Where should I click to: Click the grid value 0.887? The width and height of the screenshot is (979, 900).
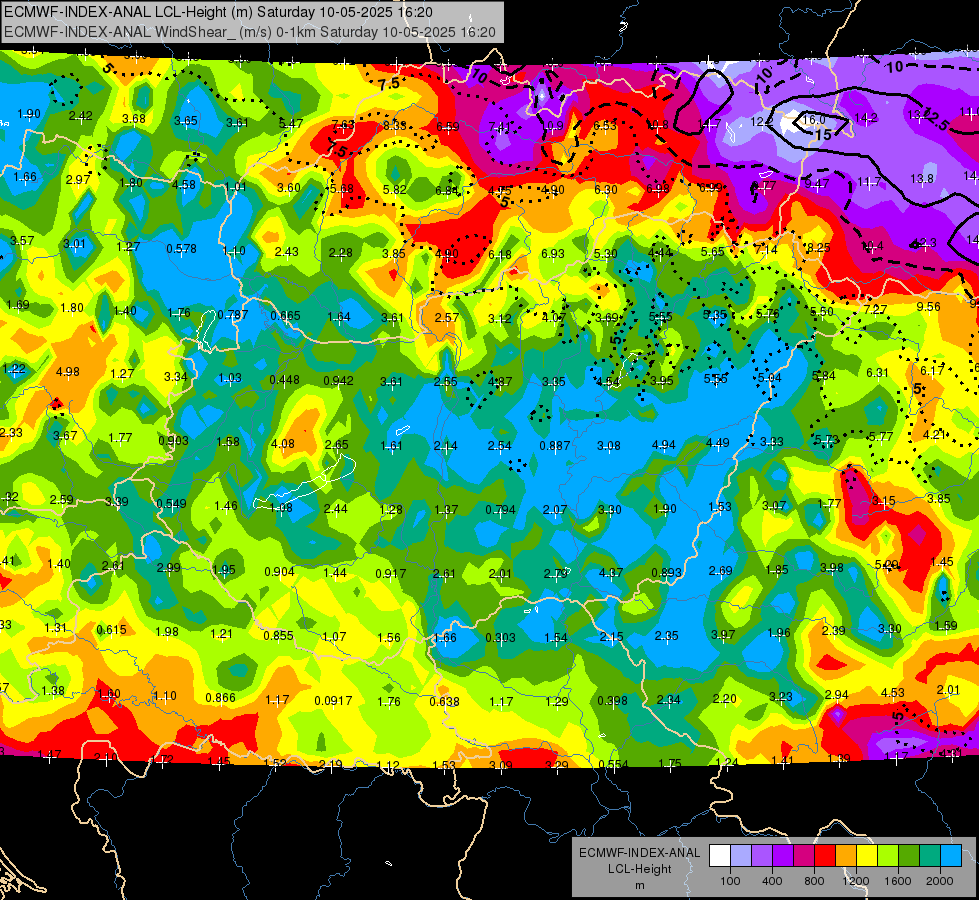[554, 445]
